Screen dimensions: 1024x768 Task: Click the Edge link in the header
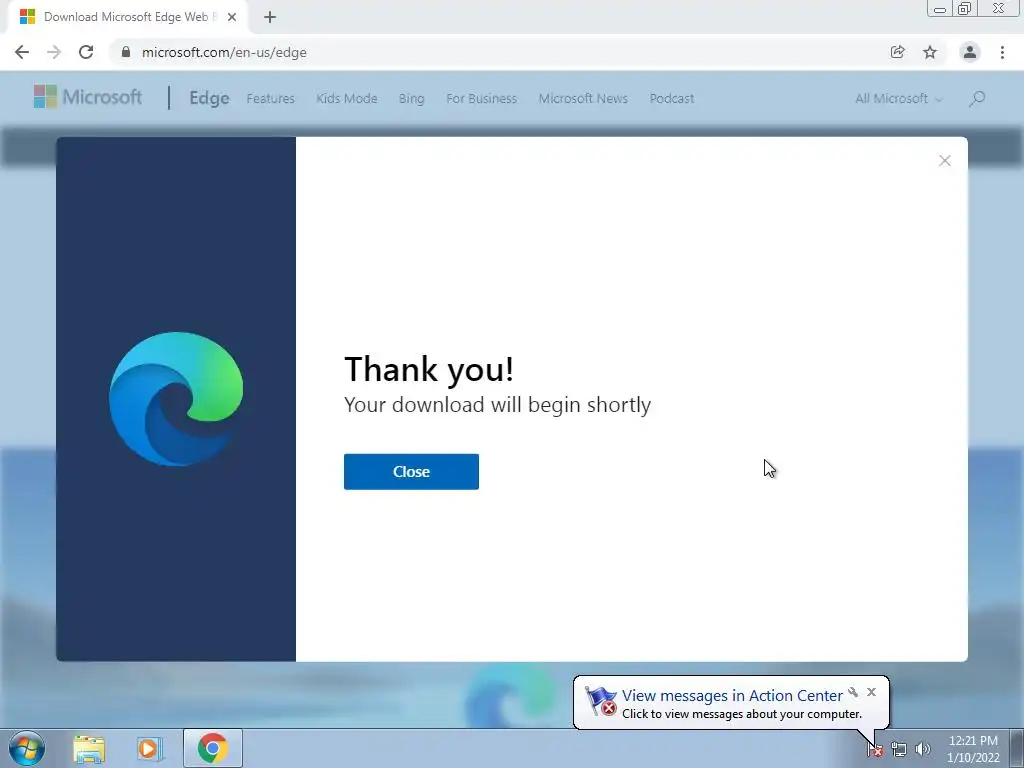coord(209,98)
